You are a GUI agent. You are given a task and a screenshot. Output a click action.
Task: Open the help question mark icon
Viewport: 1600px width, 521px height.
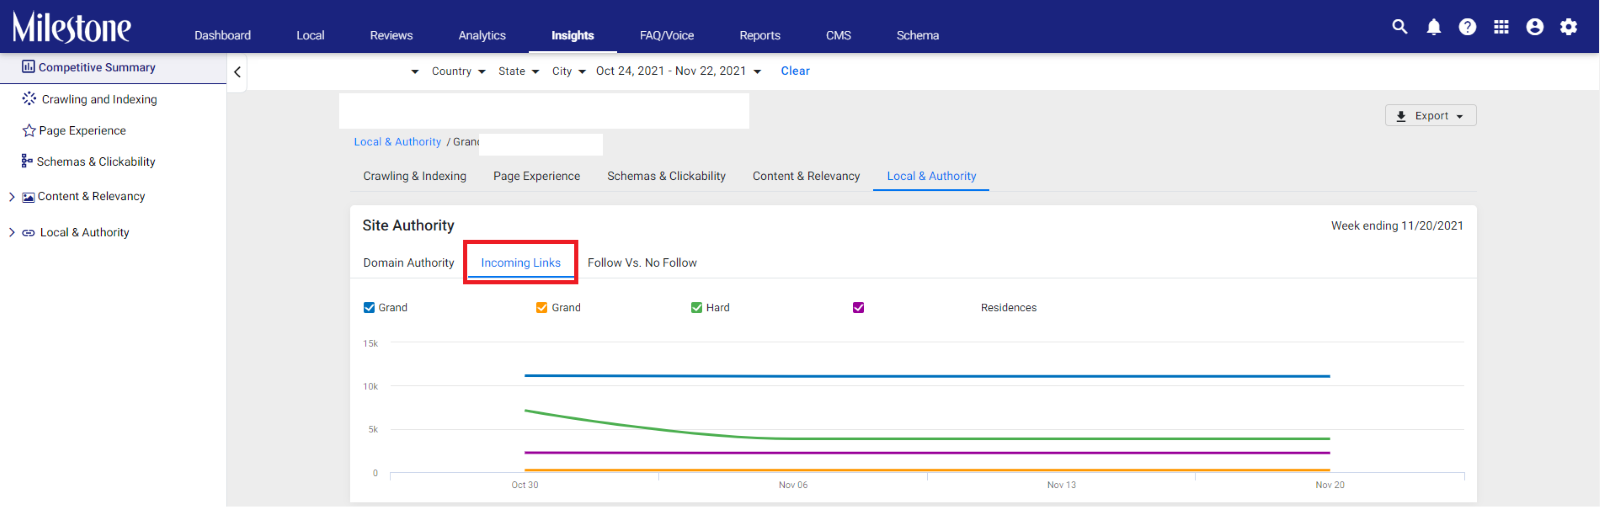point(1467,27)
